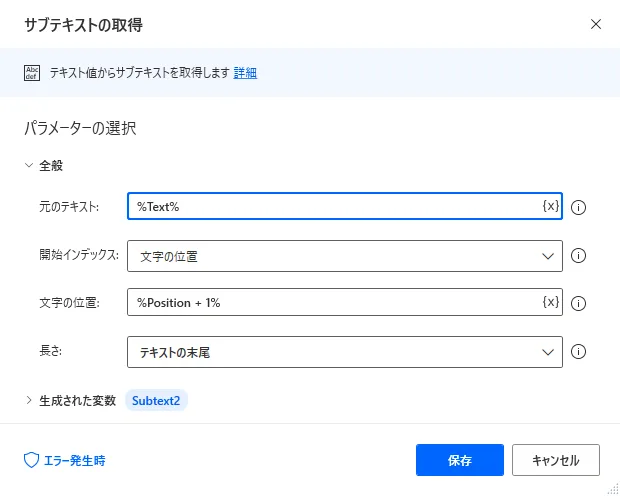Click the Abc text action icon
Viewport: 620px width, 496px height.
pyautogui.click(x=30, y=73)
